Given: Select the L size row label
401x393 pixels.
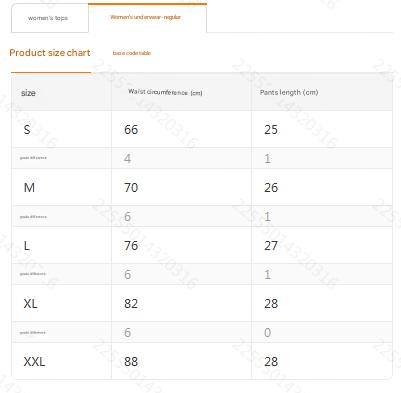Looking at the screenshot, I should [x=27, y=246].
